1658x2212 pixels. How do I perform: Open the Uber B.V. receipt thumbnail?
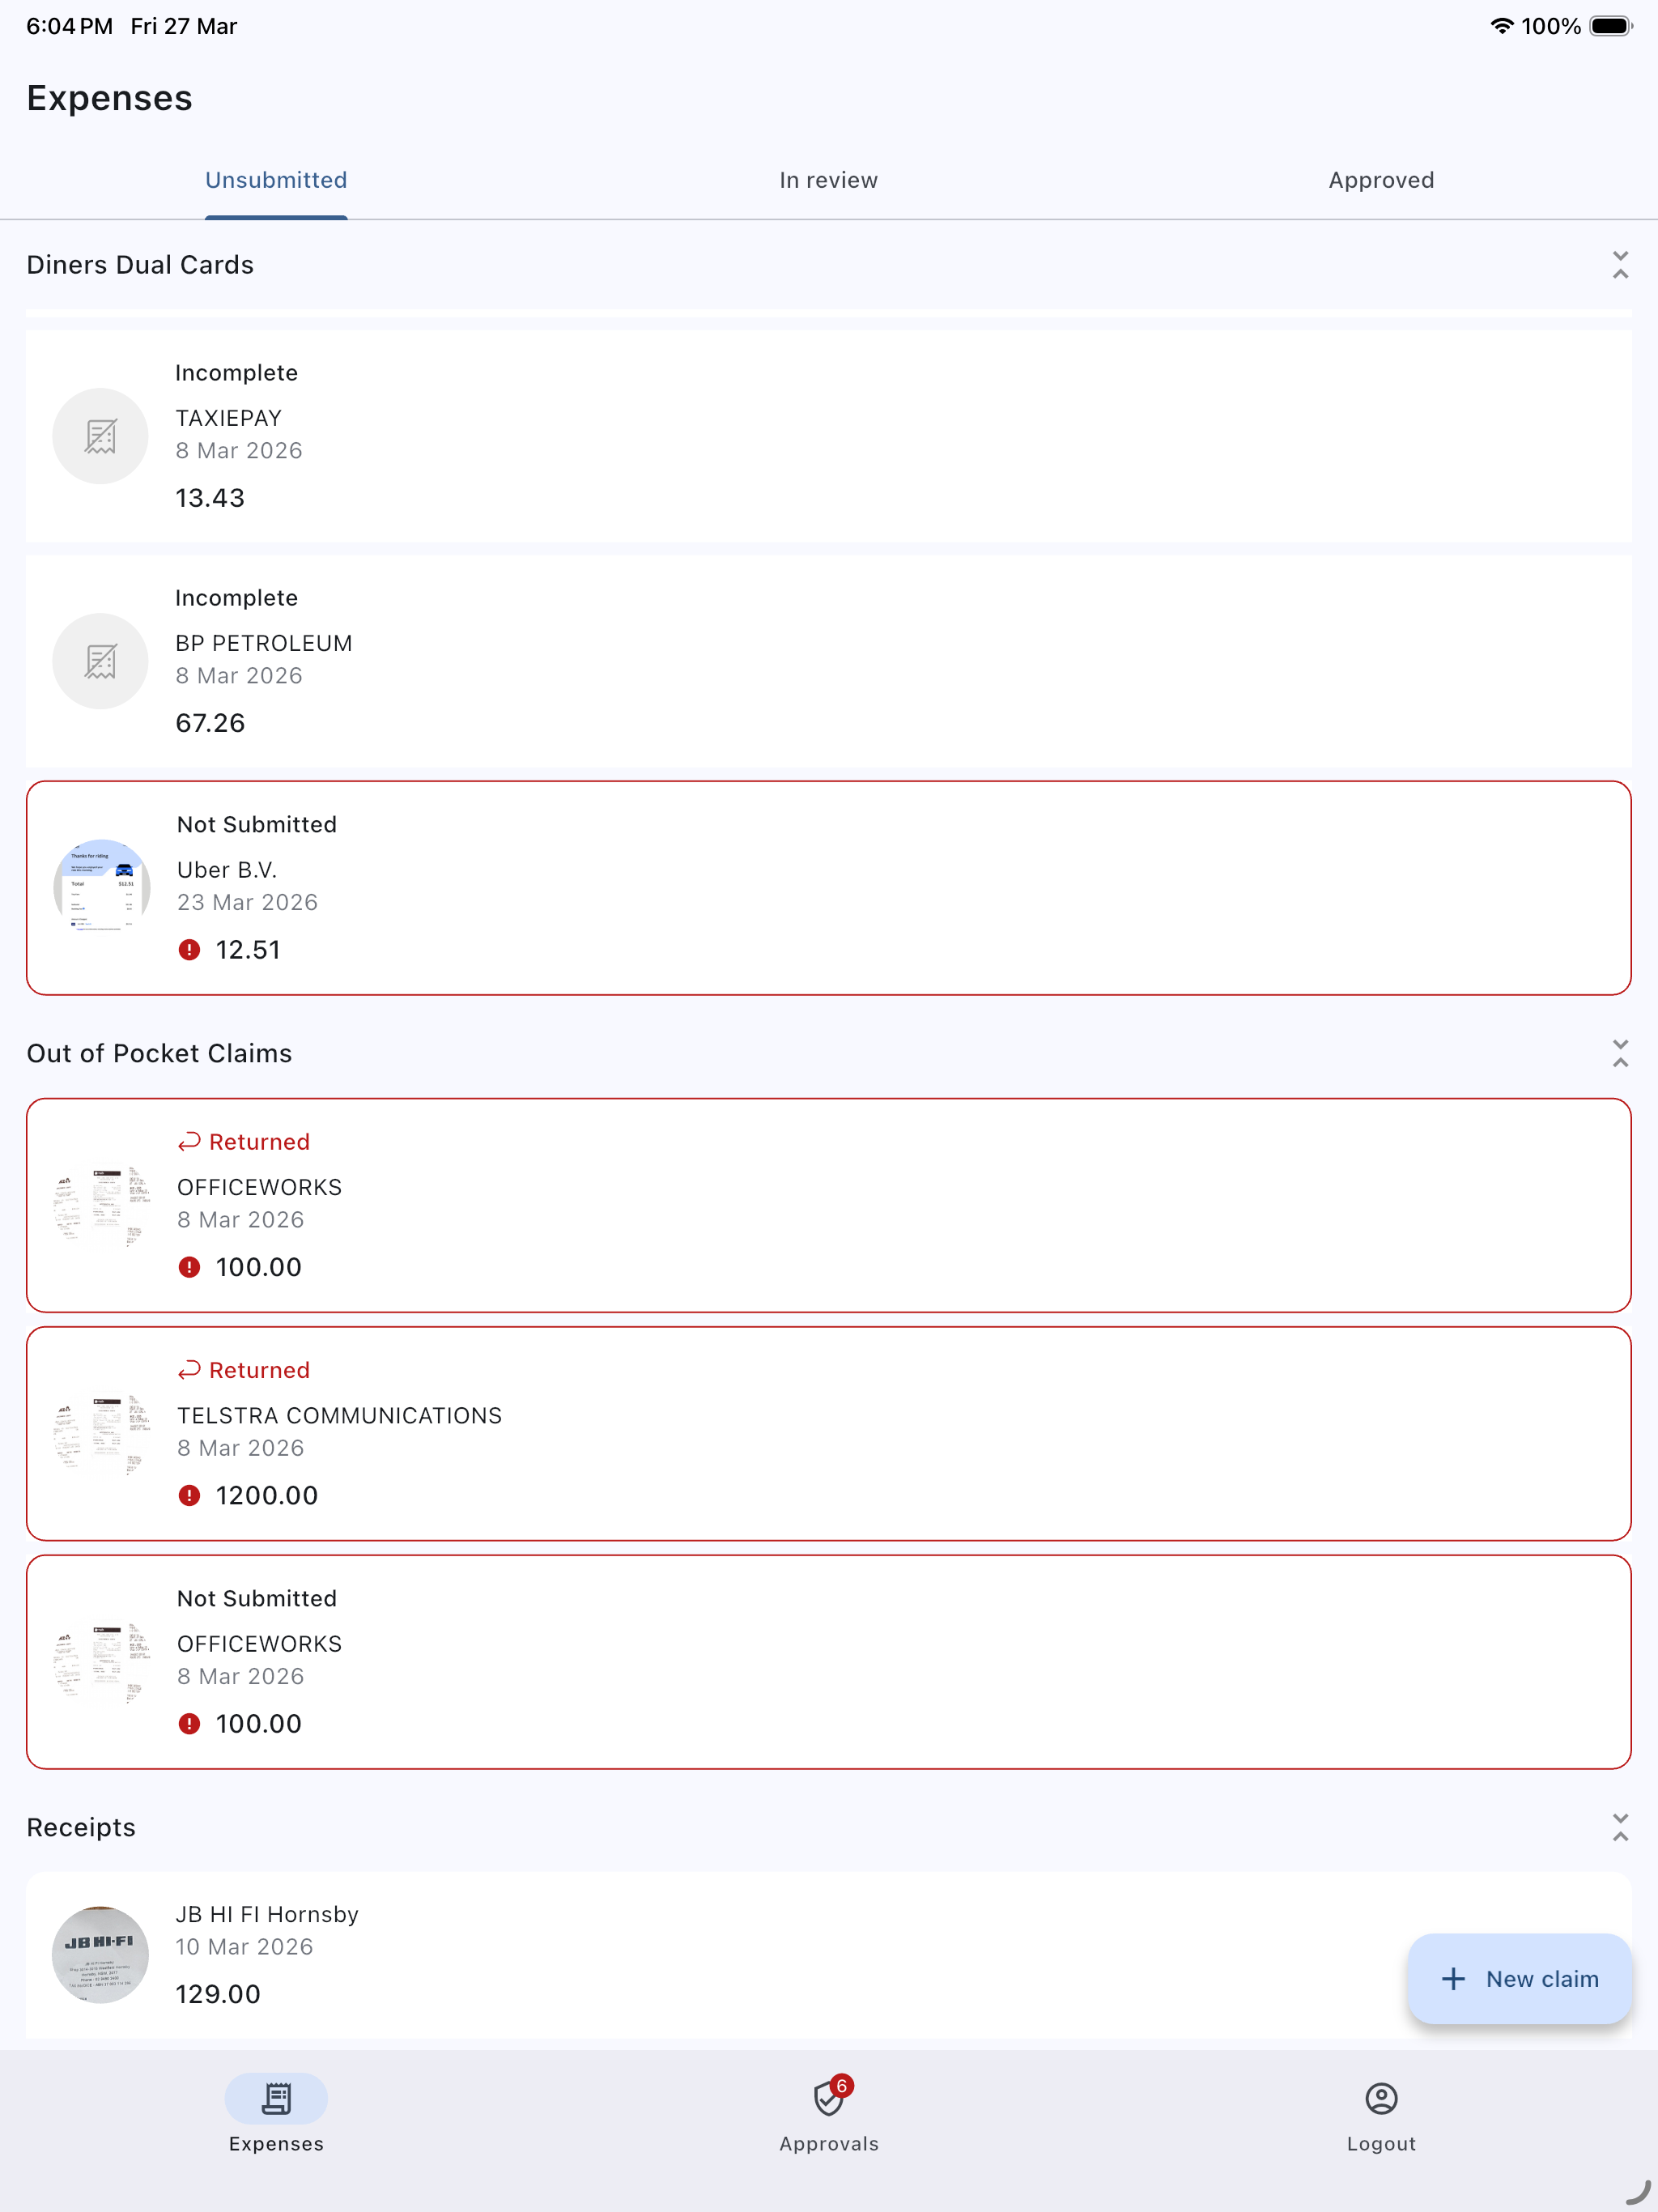coord(101,888)
